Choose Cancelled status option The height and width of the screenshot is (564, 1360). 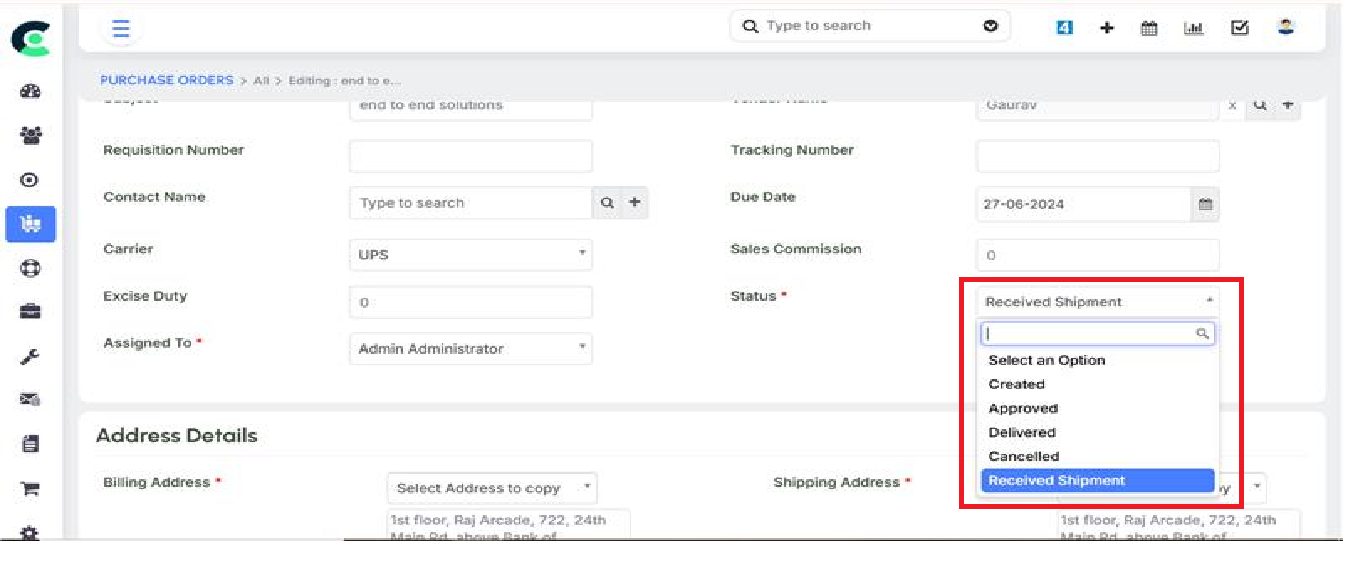(1023, 456)
